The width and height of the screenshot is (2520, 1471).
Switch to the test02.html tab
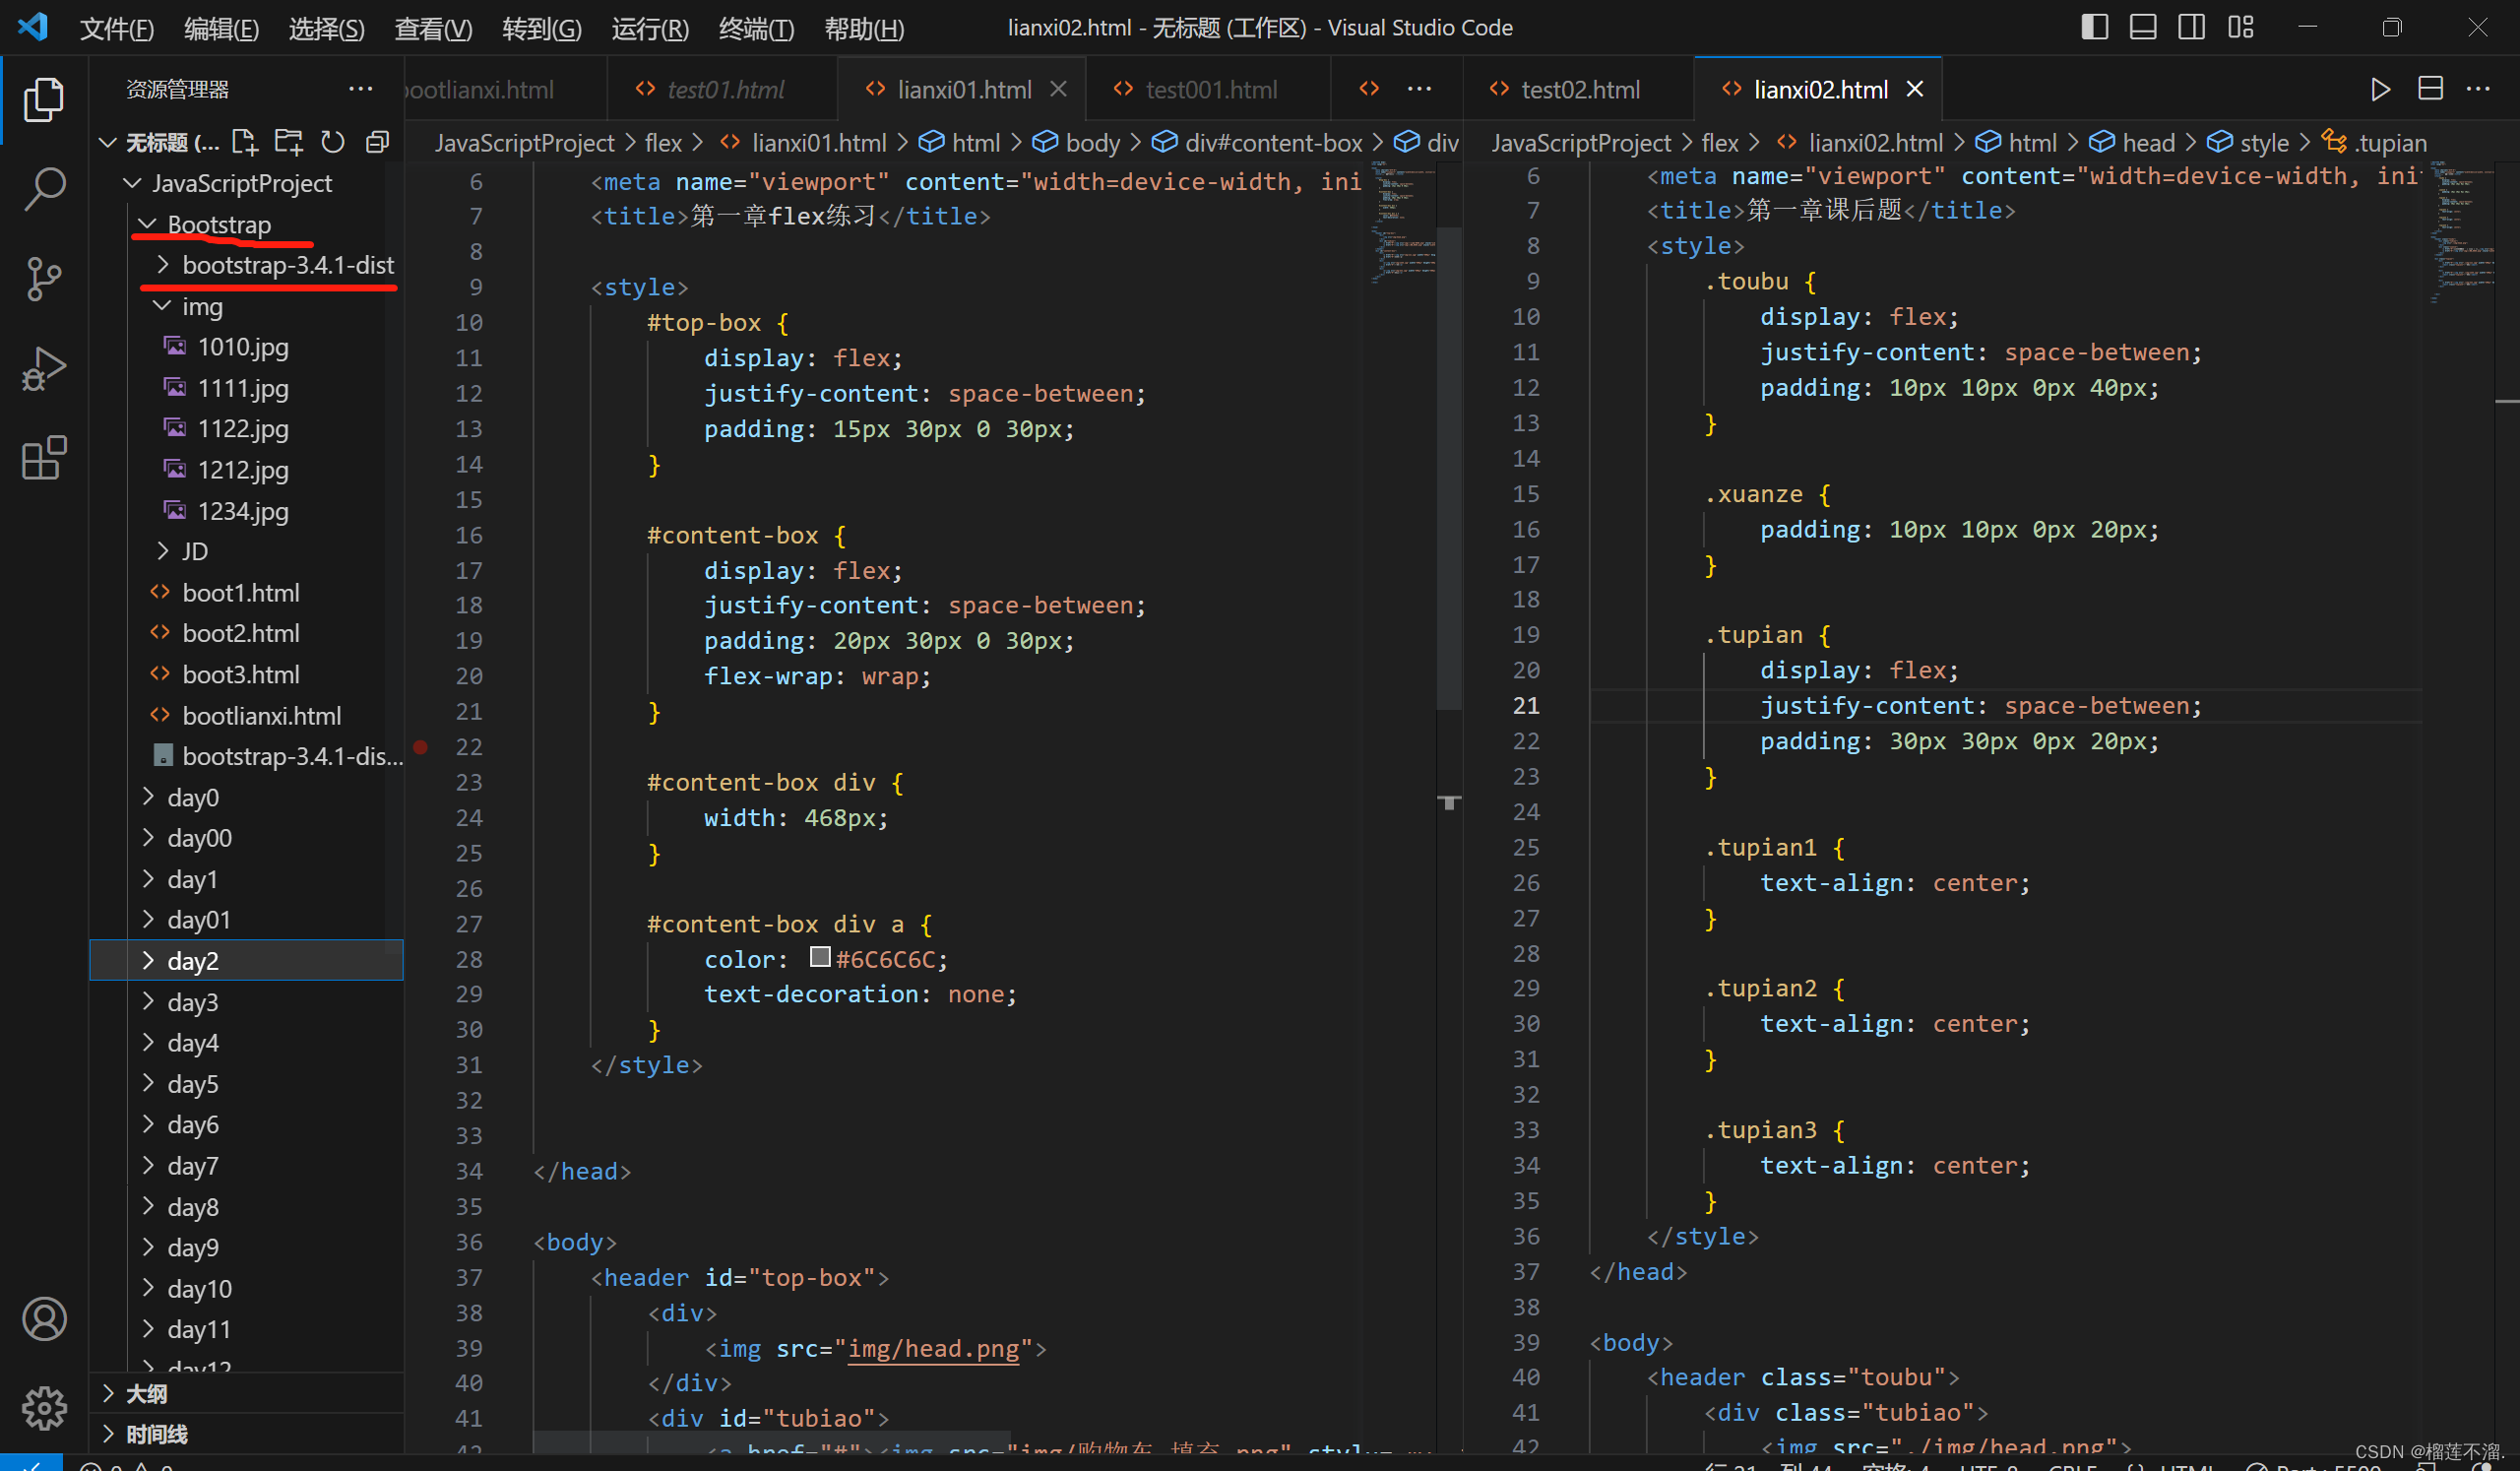point(1579,89)
